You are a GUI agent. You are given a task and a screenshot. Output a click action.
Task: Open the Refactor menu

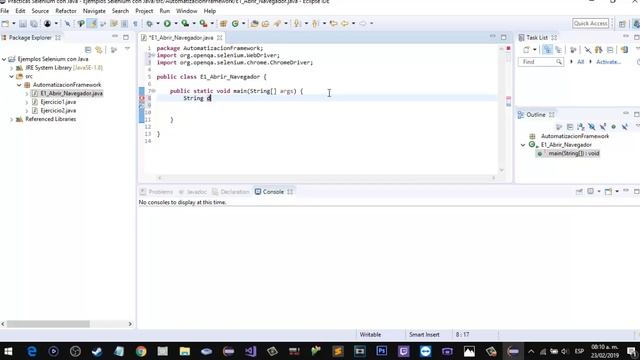coord(66,11)
